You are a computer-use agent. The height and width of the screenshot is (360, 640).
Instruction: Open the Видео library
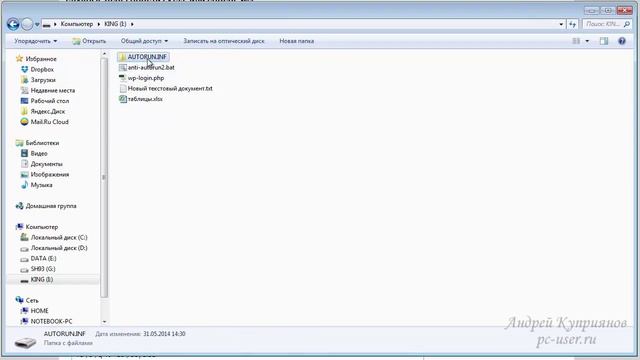pyautogui.click(x=39, y=154)
